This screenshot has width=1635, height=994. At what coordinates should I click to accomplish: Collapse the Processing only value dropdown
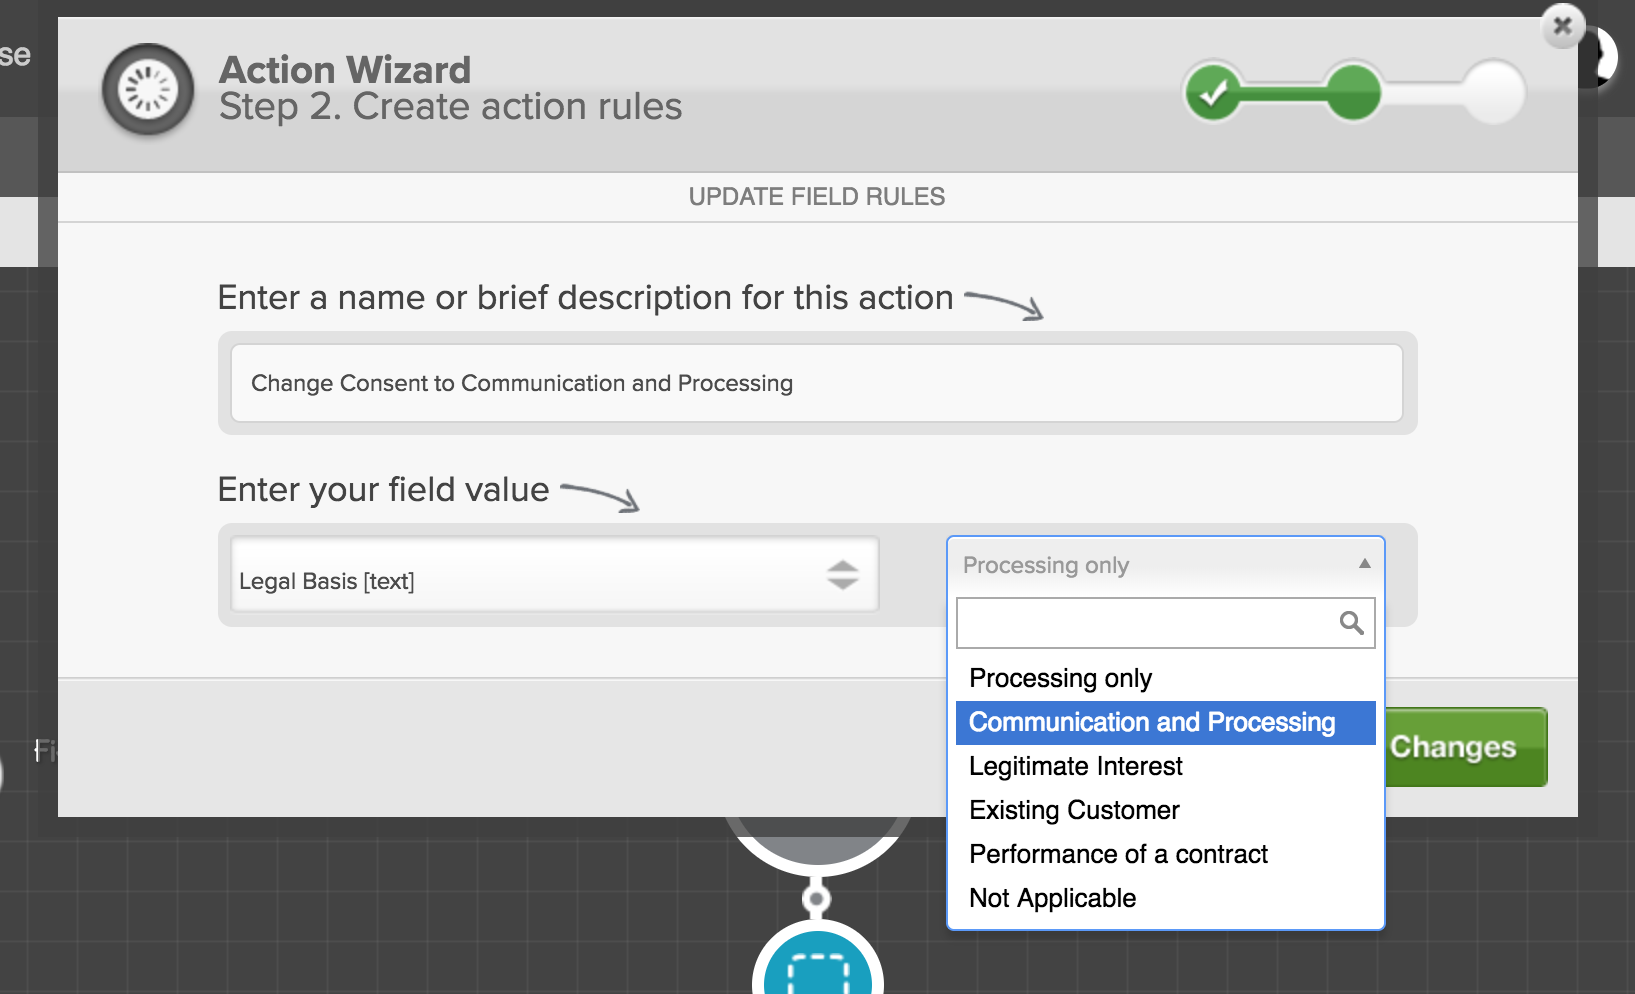[x=1165, y=565]
